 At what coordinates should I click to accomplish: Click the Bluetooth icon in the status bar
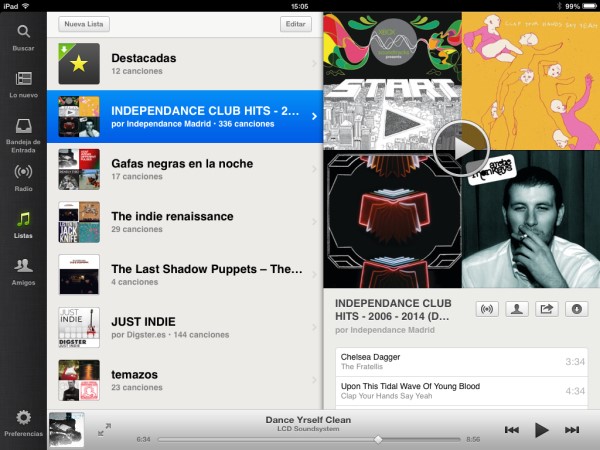pyautogui.click(x=559, y=6)
